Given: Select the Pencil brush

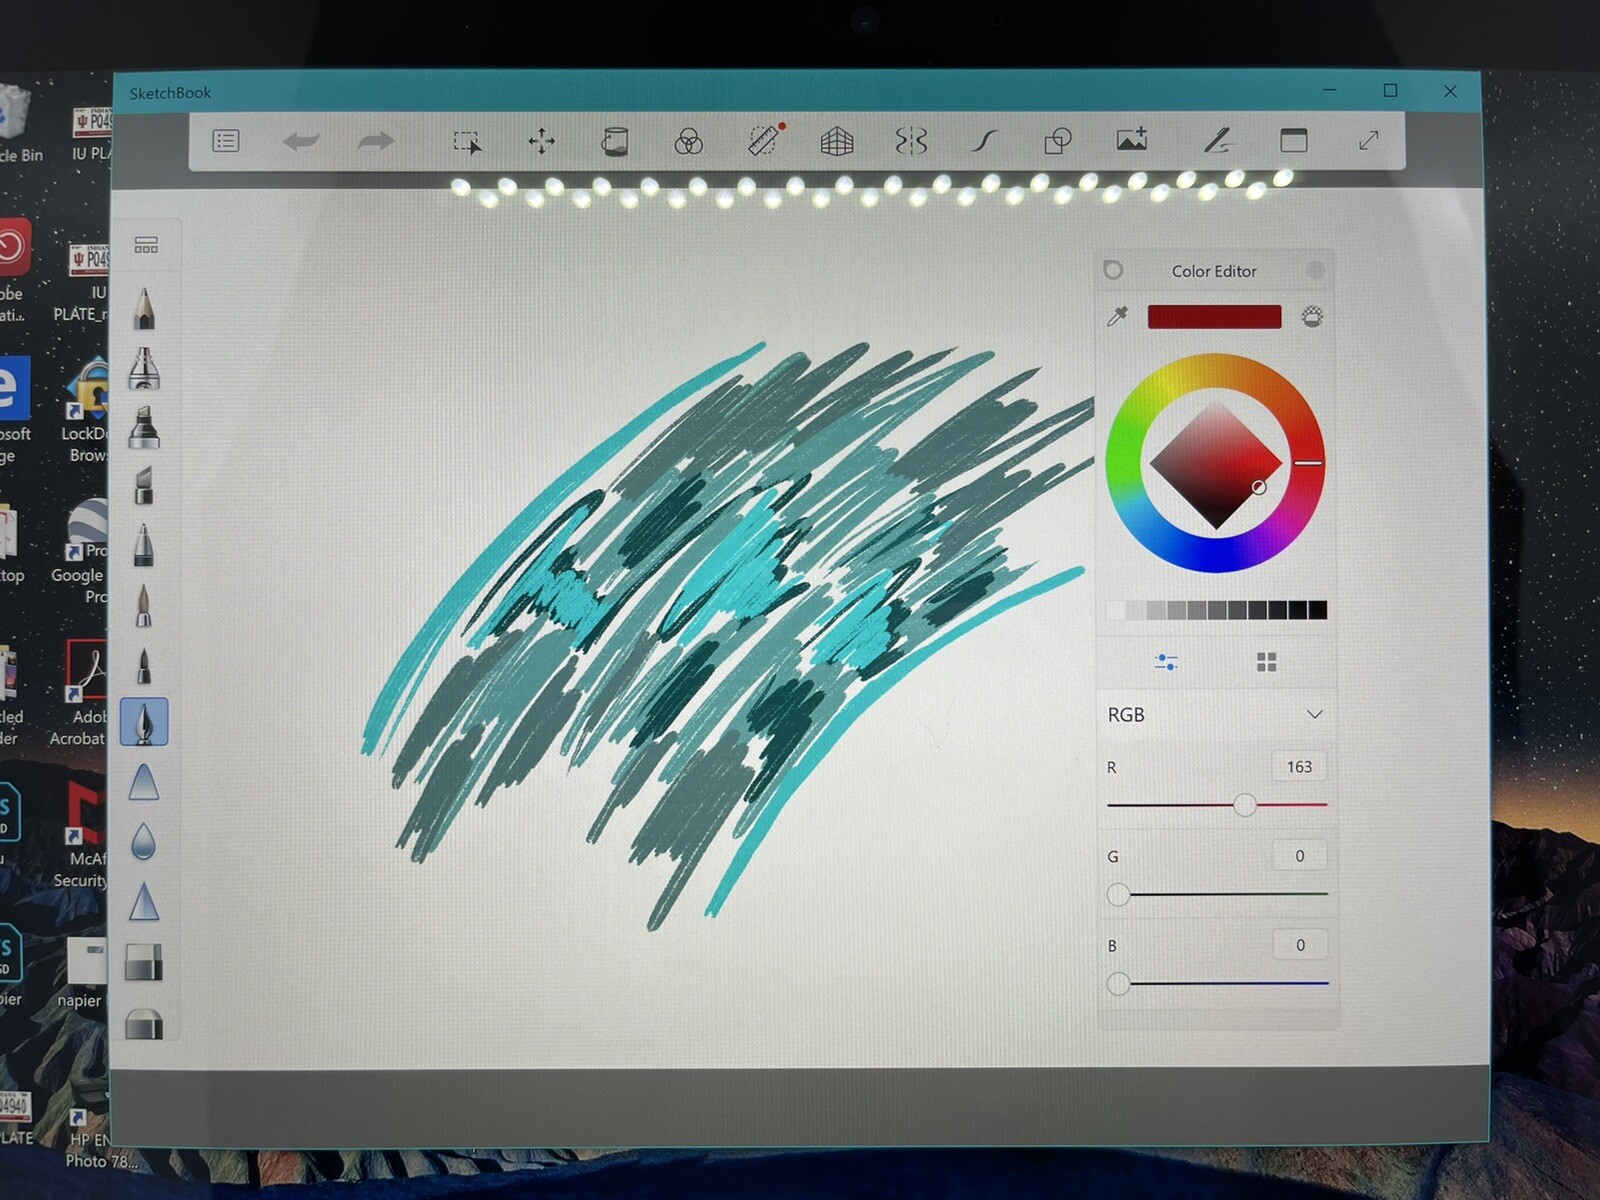Looking at the screenshot, I should [x=144, y=308].
